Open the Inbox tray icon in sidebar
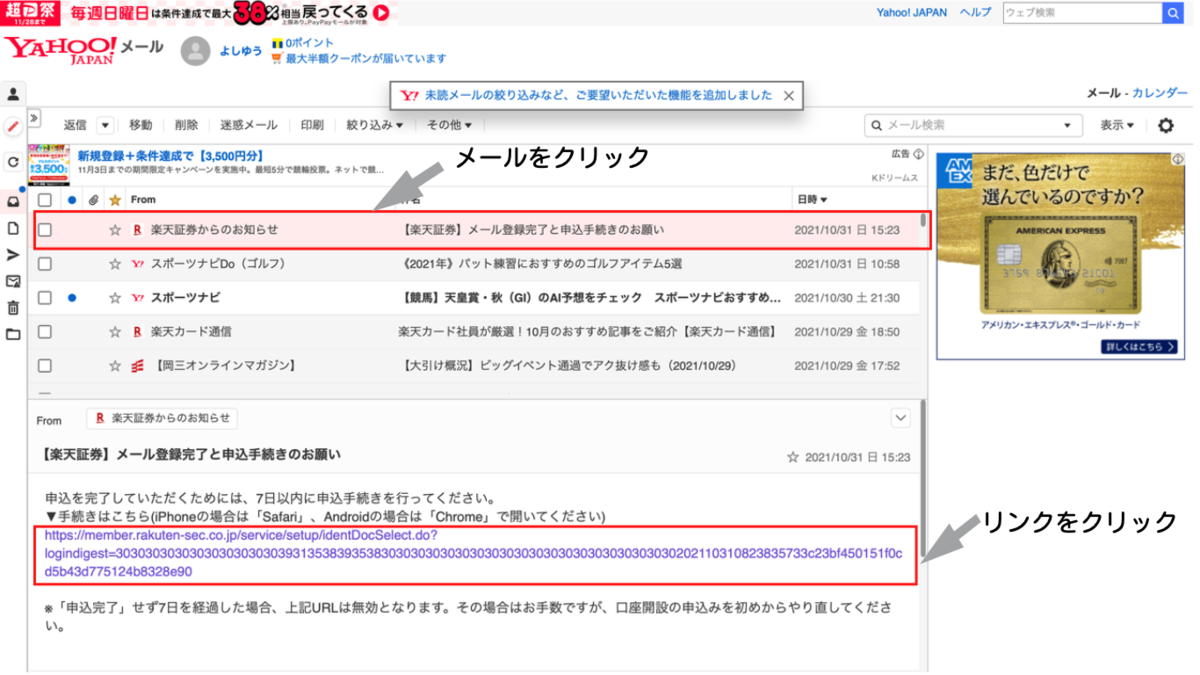 click(x=13, y=201)
